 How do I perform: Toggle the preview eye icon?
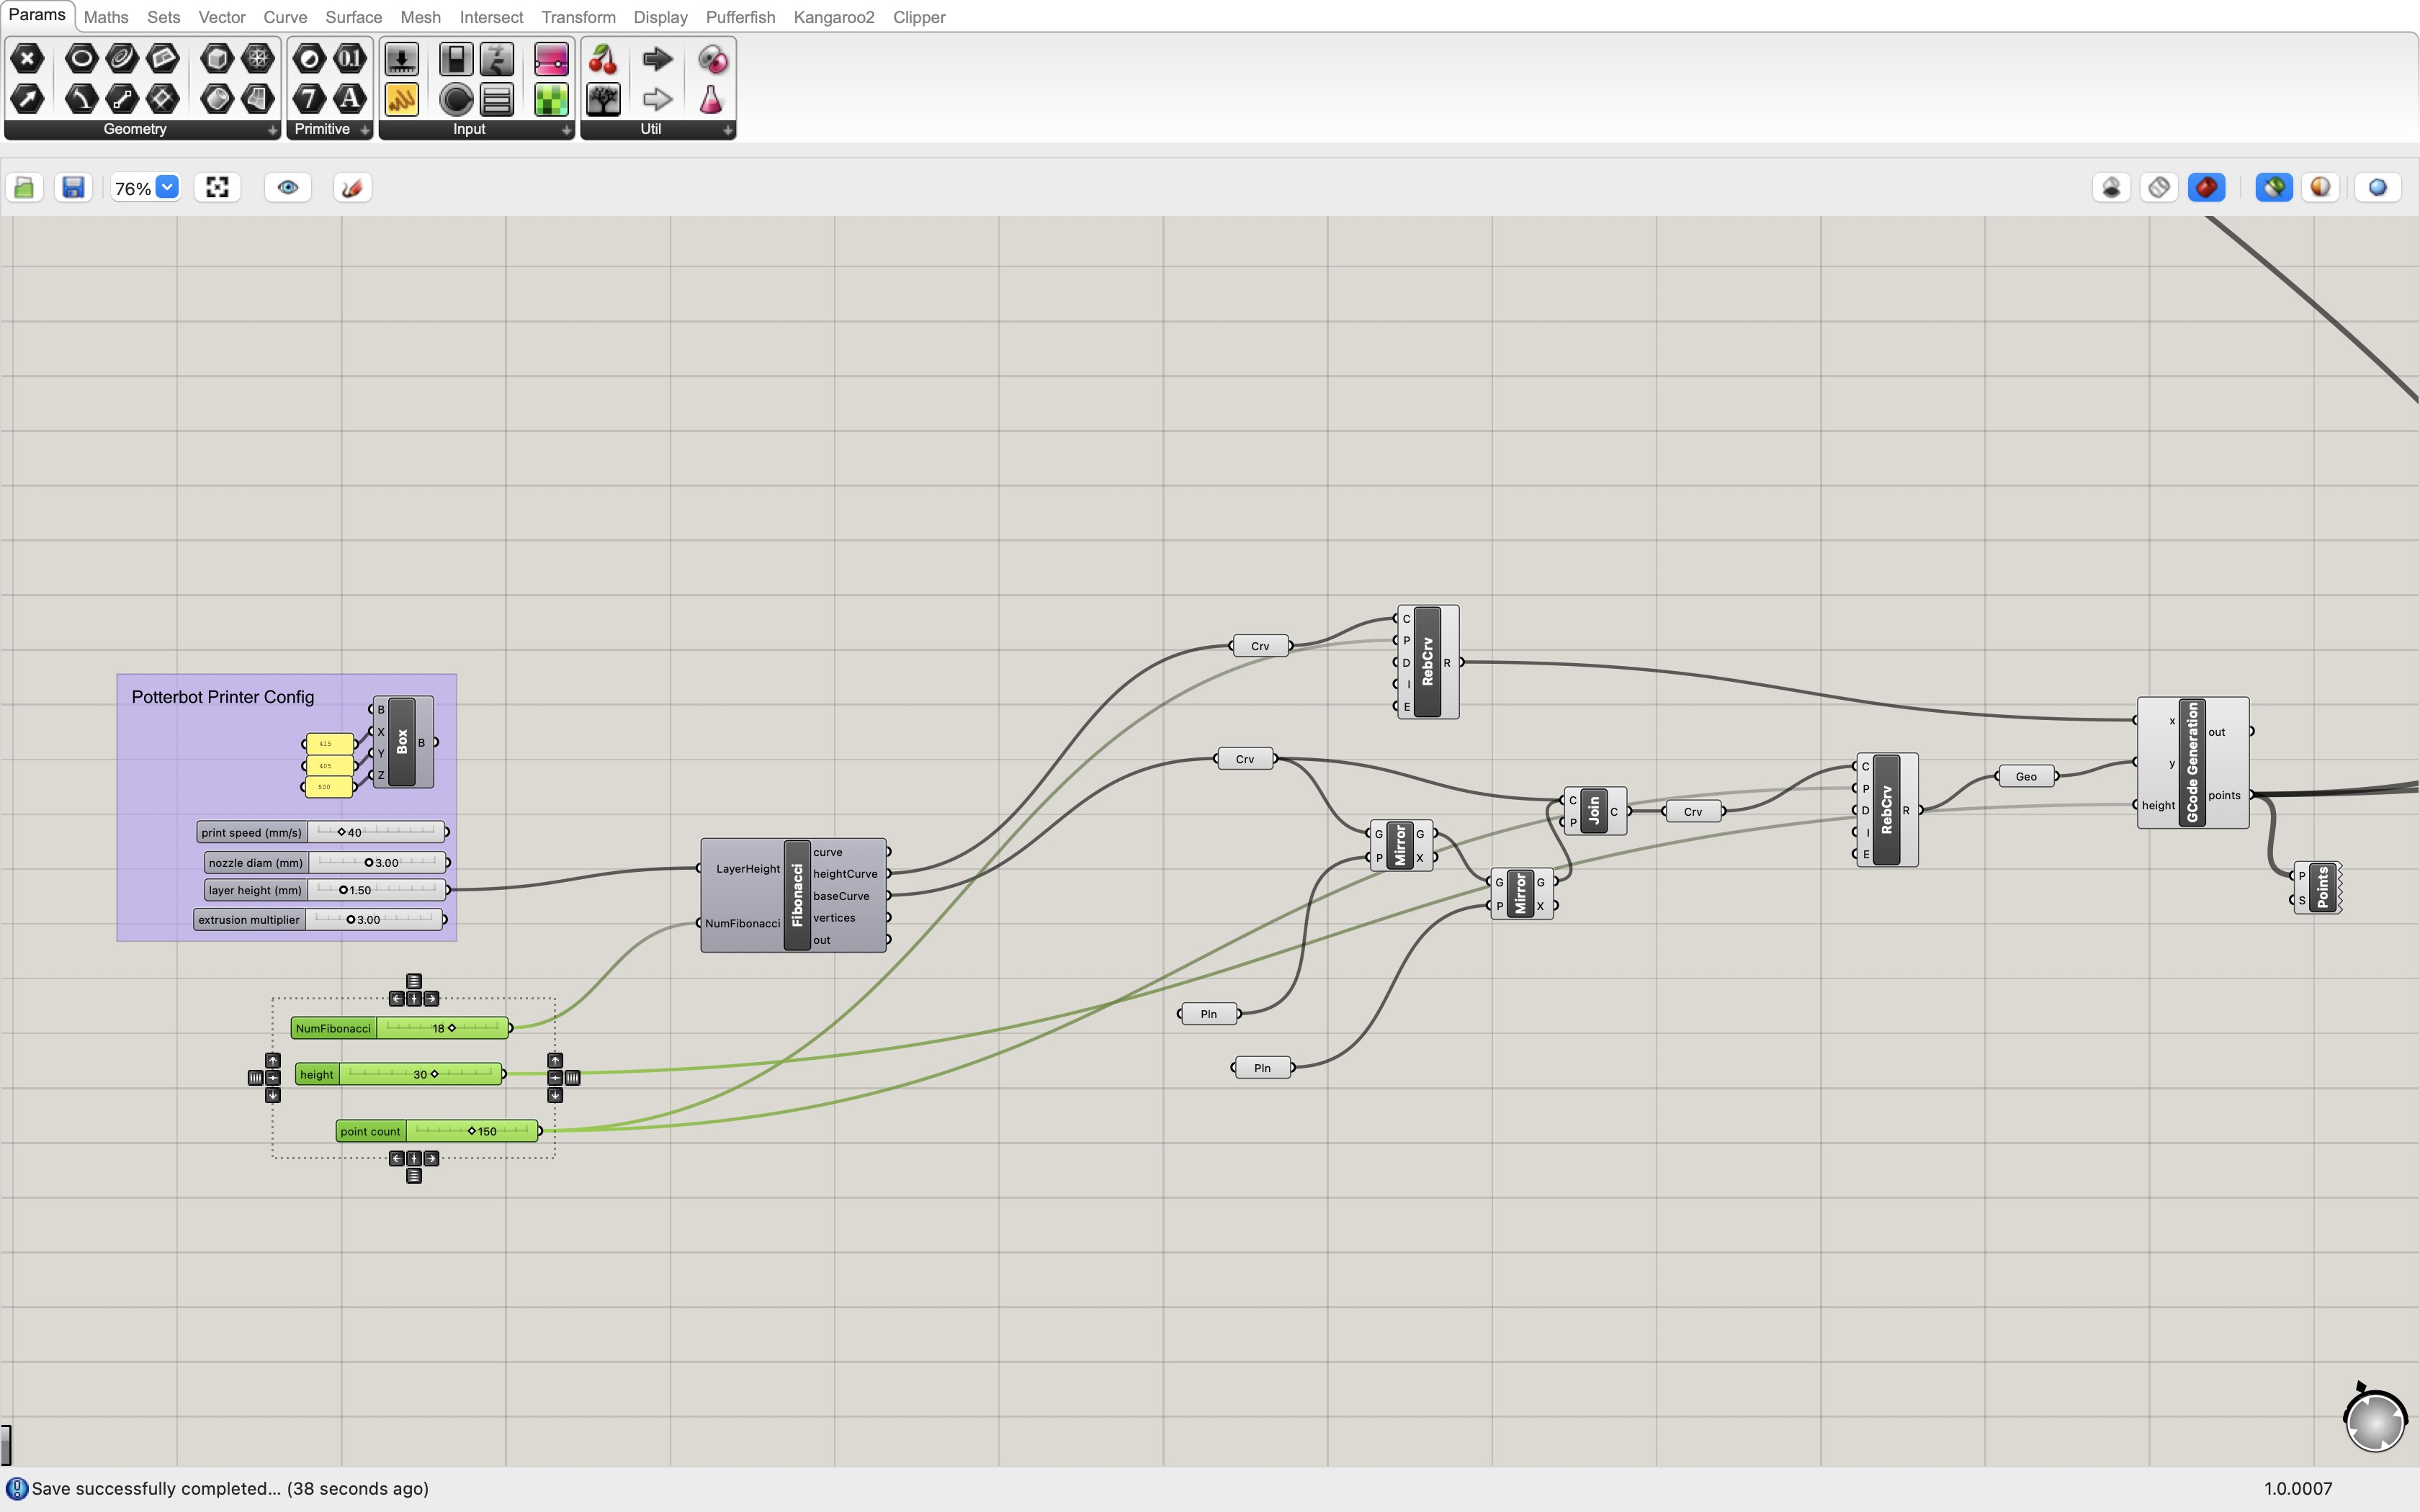(x=286, y=186)
